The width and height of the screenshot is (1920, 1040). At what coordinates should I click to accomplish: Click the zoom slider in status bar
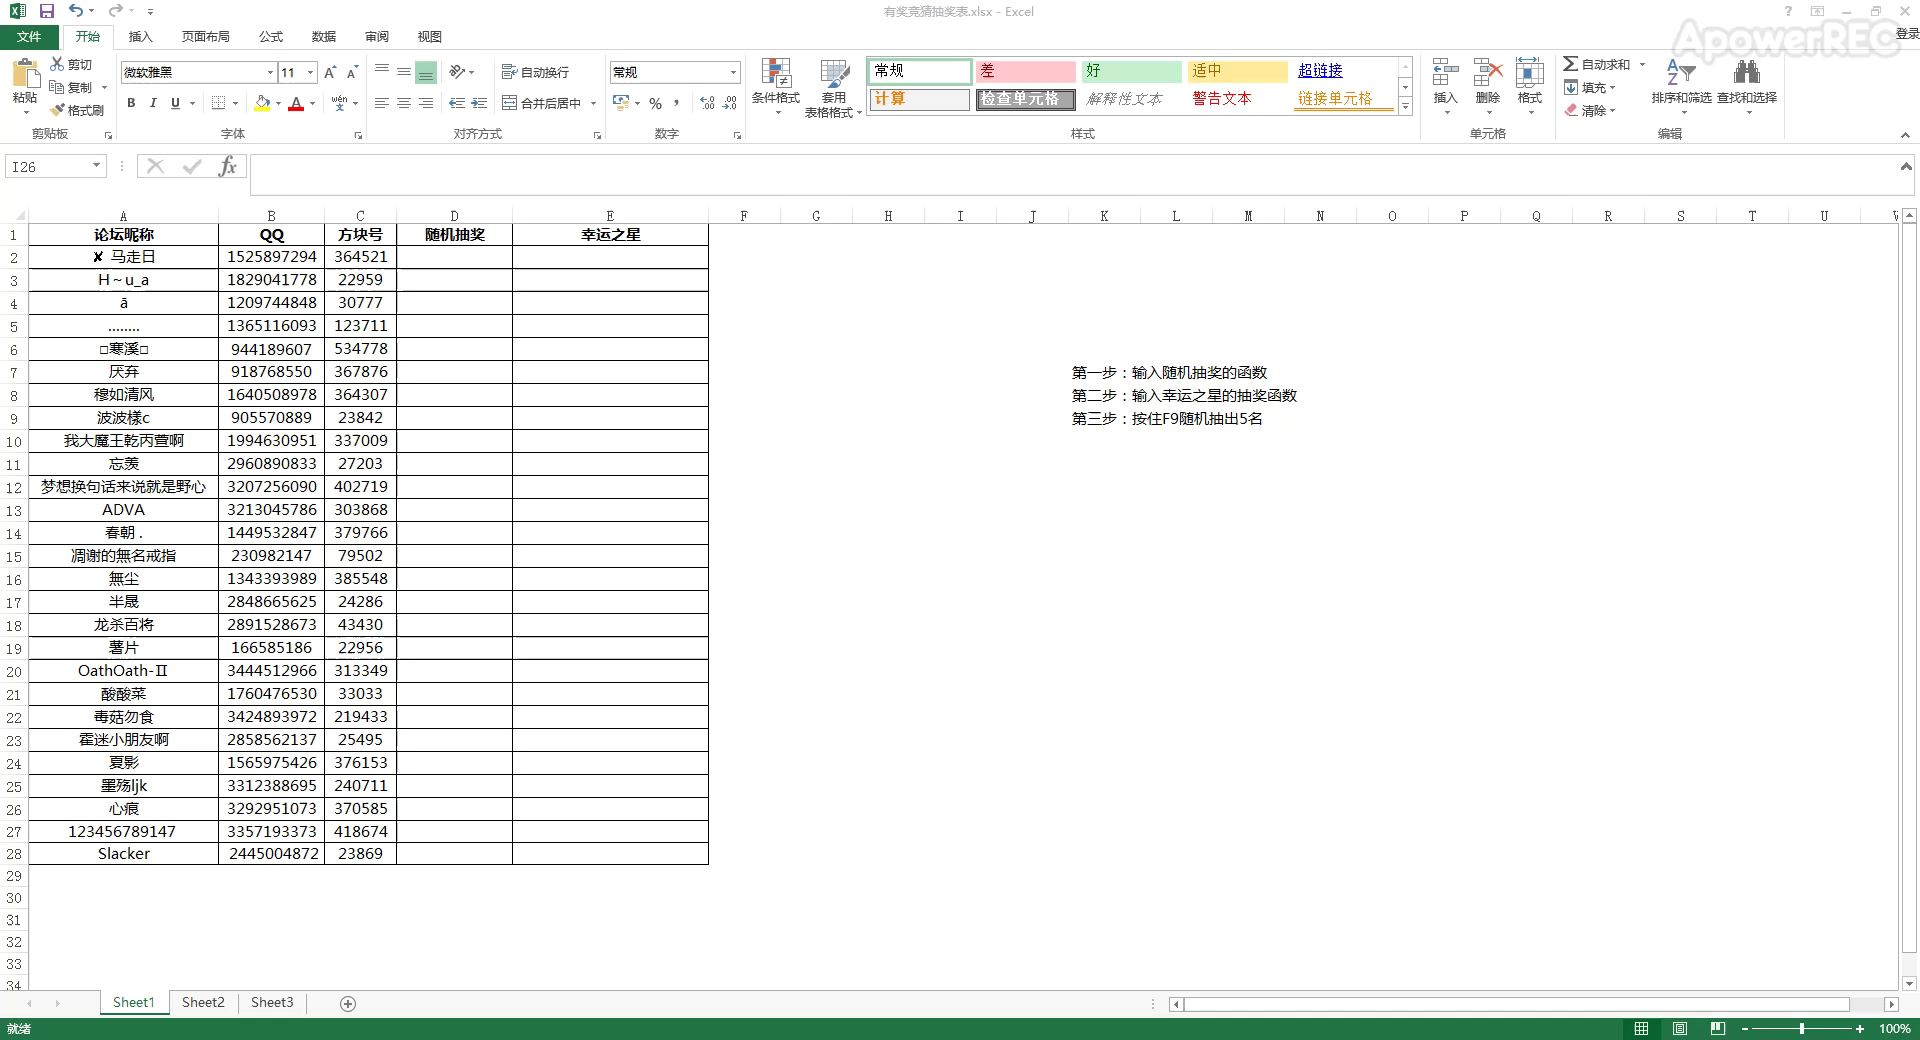1802,1029
